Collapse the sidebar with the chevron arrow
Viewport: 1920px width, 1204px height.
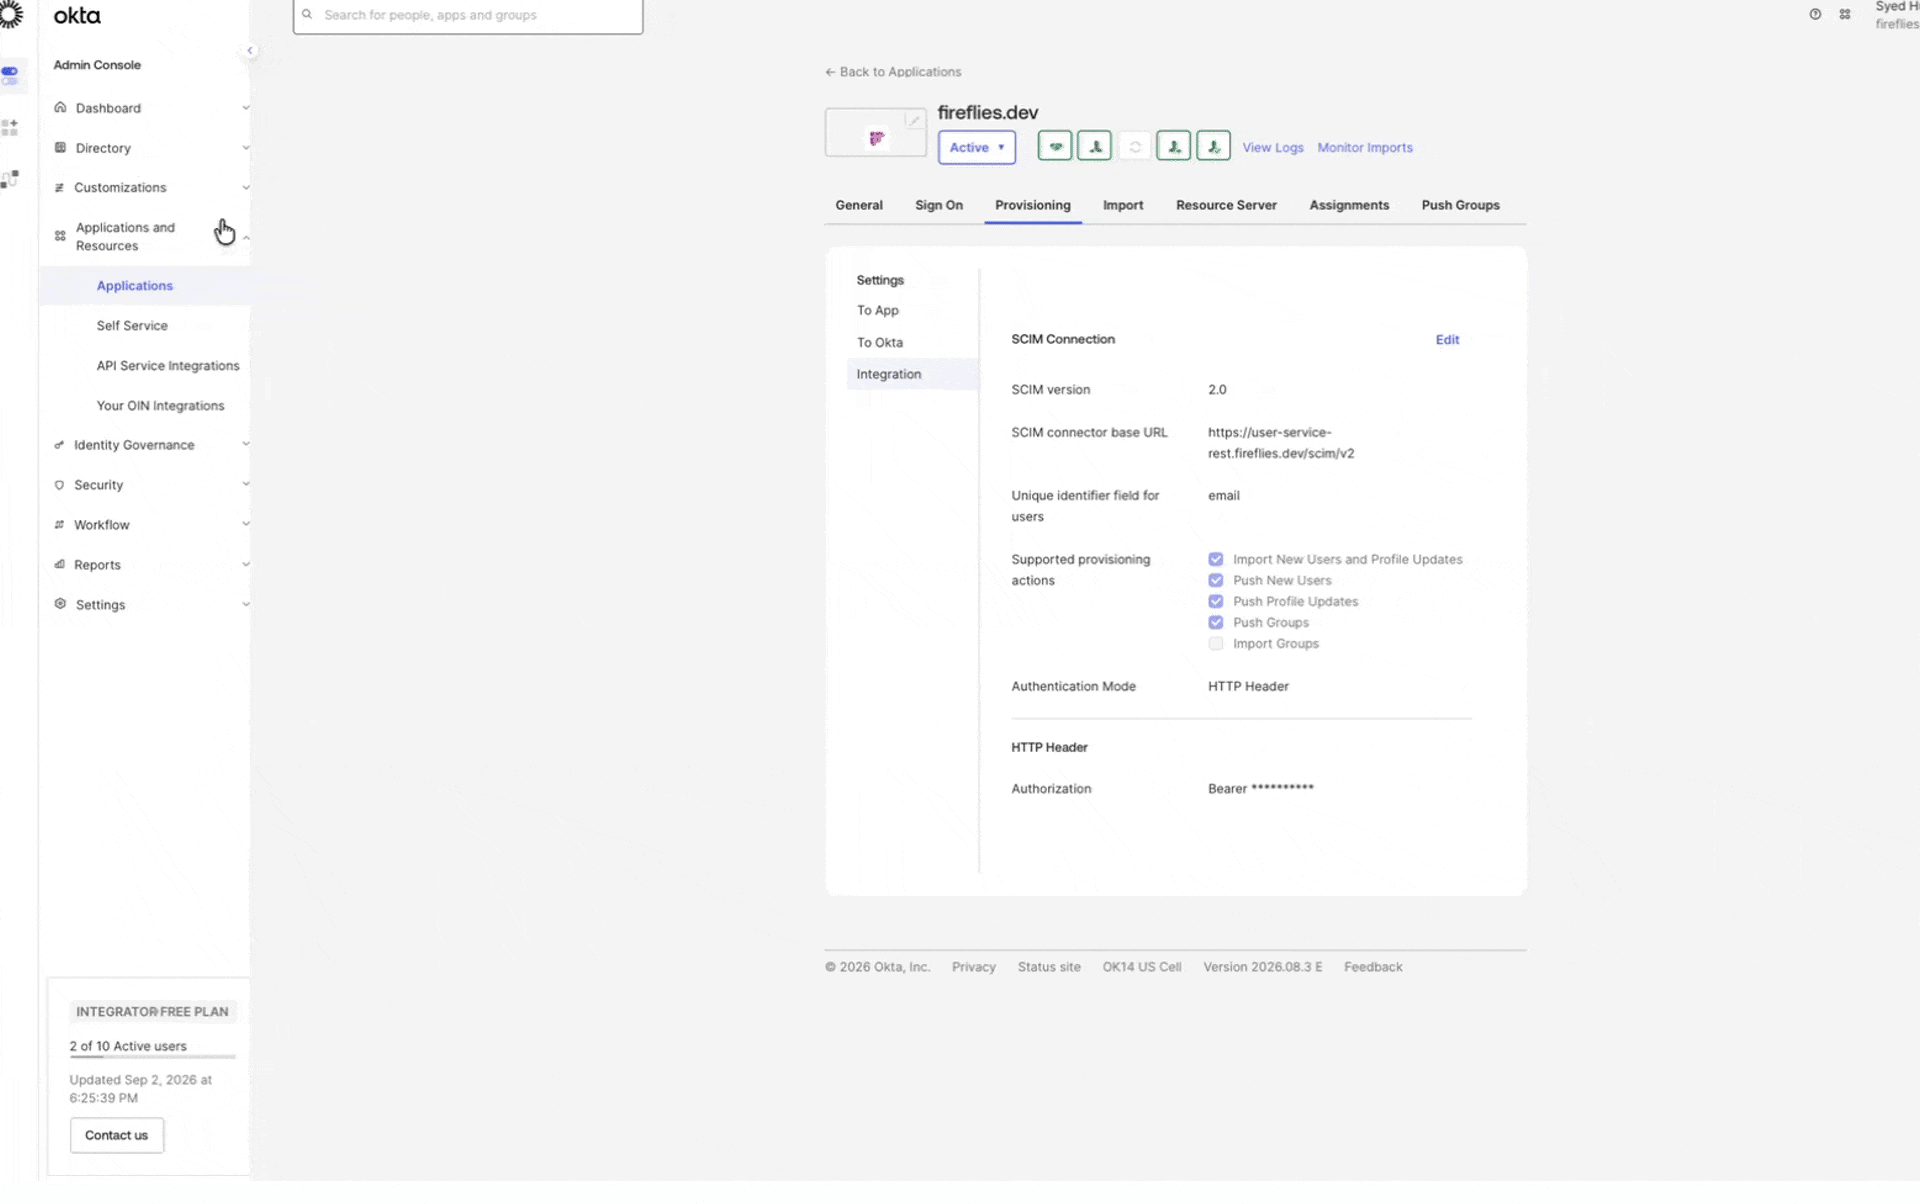point(250,51)
